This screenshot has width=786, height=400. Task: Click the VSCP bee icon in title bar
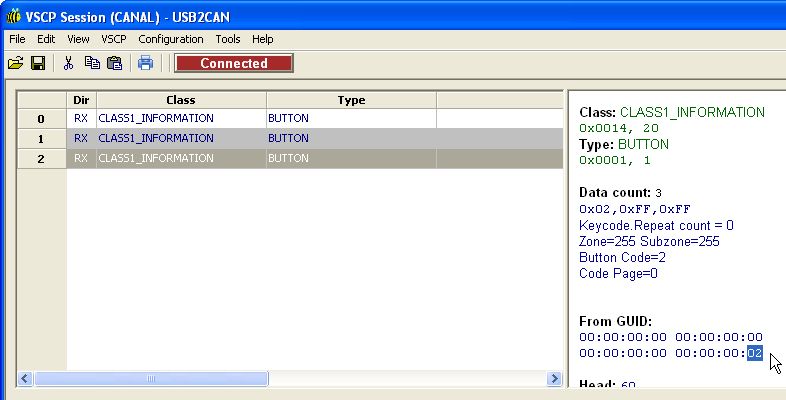(x=13, y=15)
